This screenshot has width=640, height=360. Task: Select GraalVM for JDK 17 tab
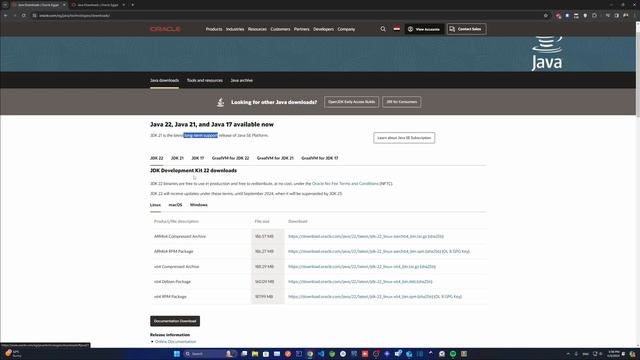pos(320,158)
